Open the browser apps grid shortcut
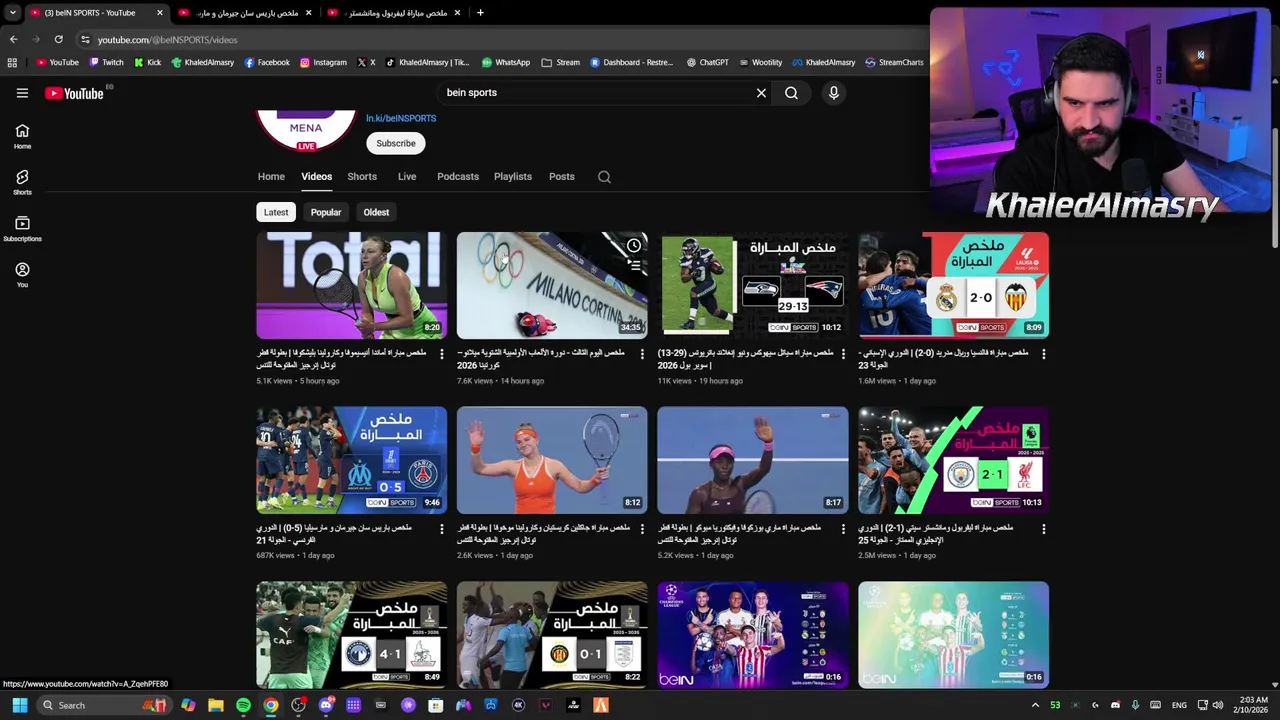Image resolution: width=1280 pixels, height=720 pixels. (12, 62)
